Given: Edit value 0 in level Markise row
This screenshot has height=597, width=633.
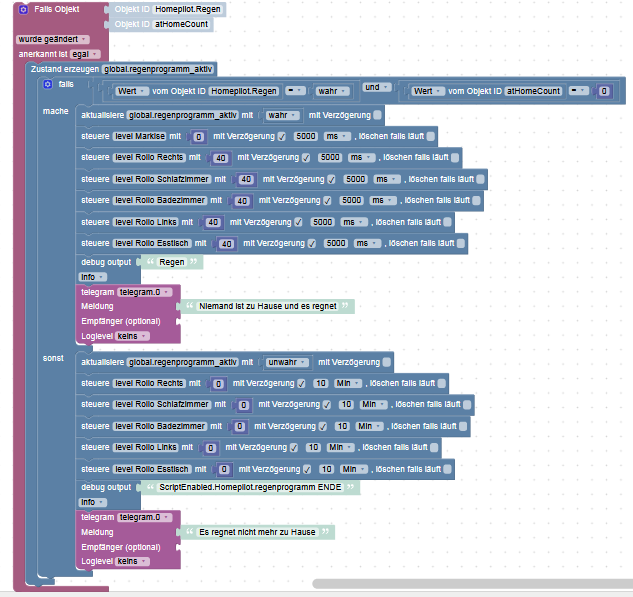Looking at the screenshot, I should coord(198,137).
